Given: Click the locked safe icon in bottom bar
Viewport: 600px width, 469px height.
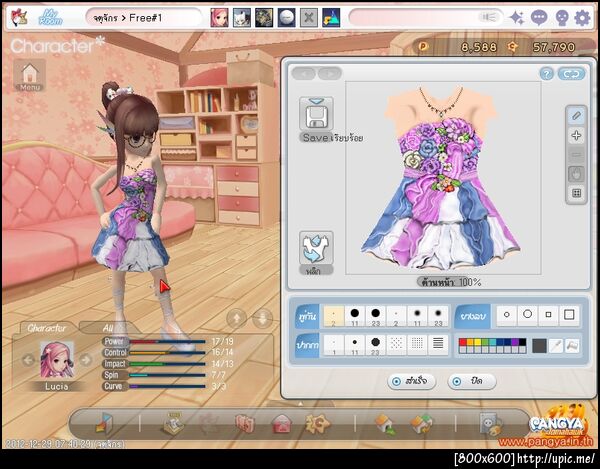Looking at the screenshot, I should [x=491, y=424].
